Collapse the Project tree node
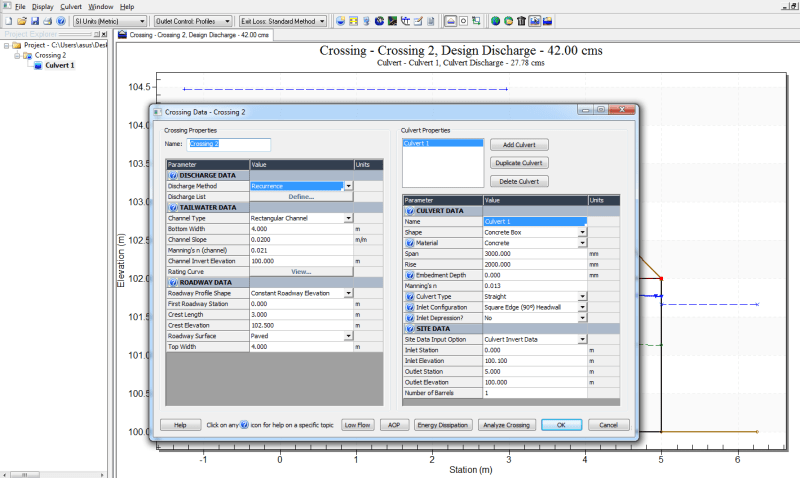The width and height of the screenshot is (800, 478). click(x=7, y=45)
